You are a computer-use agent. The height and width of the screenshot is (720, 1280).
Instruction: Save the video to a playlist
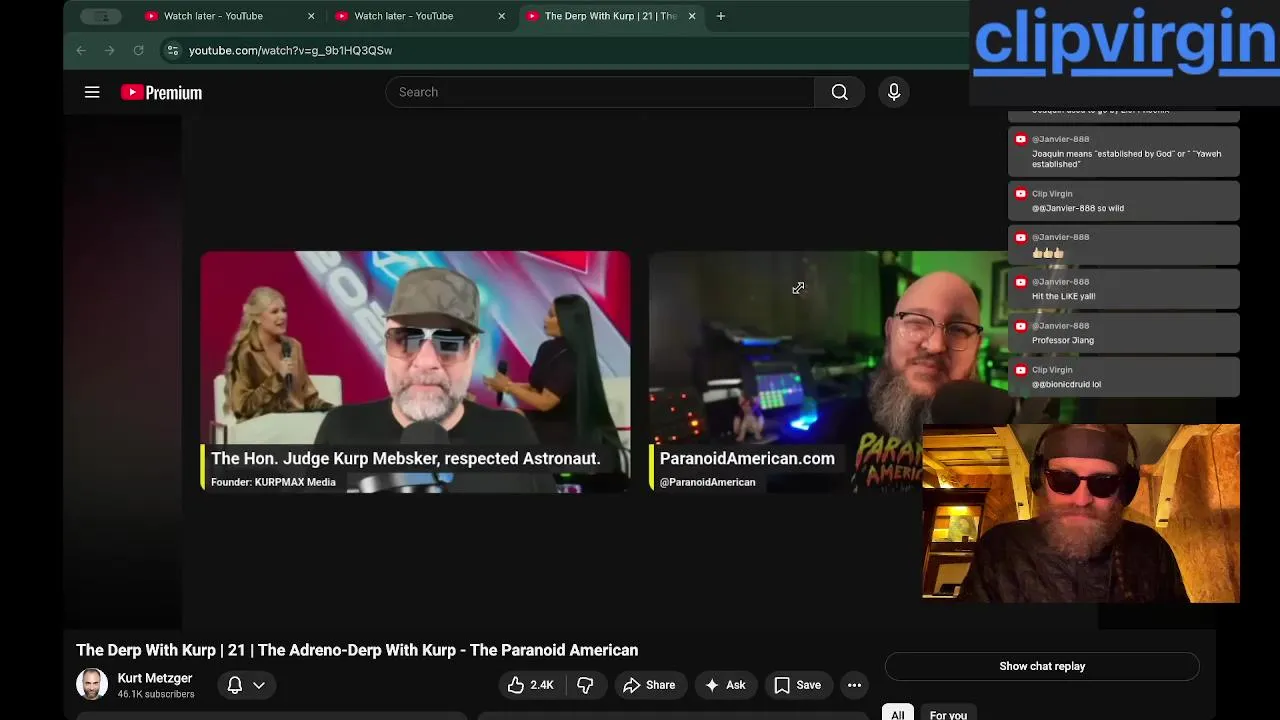click(797, 685)
